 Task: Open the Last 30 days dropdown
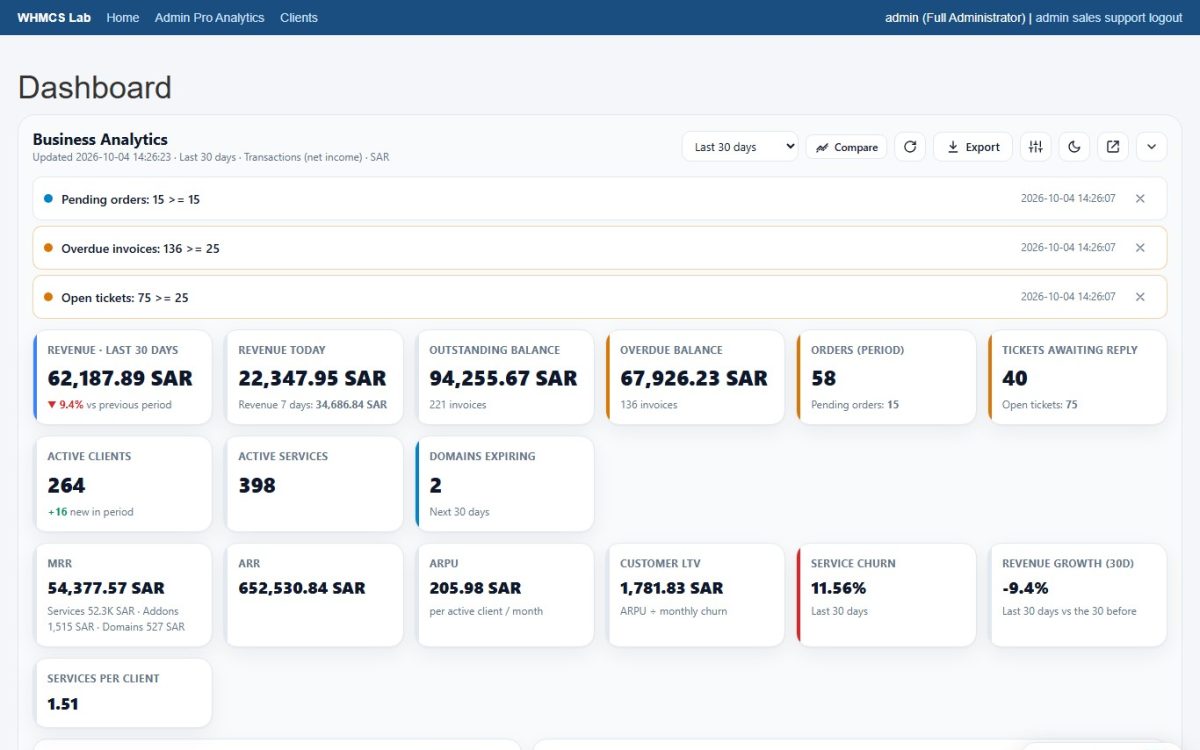point(740,147)
